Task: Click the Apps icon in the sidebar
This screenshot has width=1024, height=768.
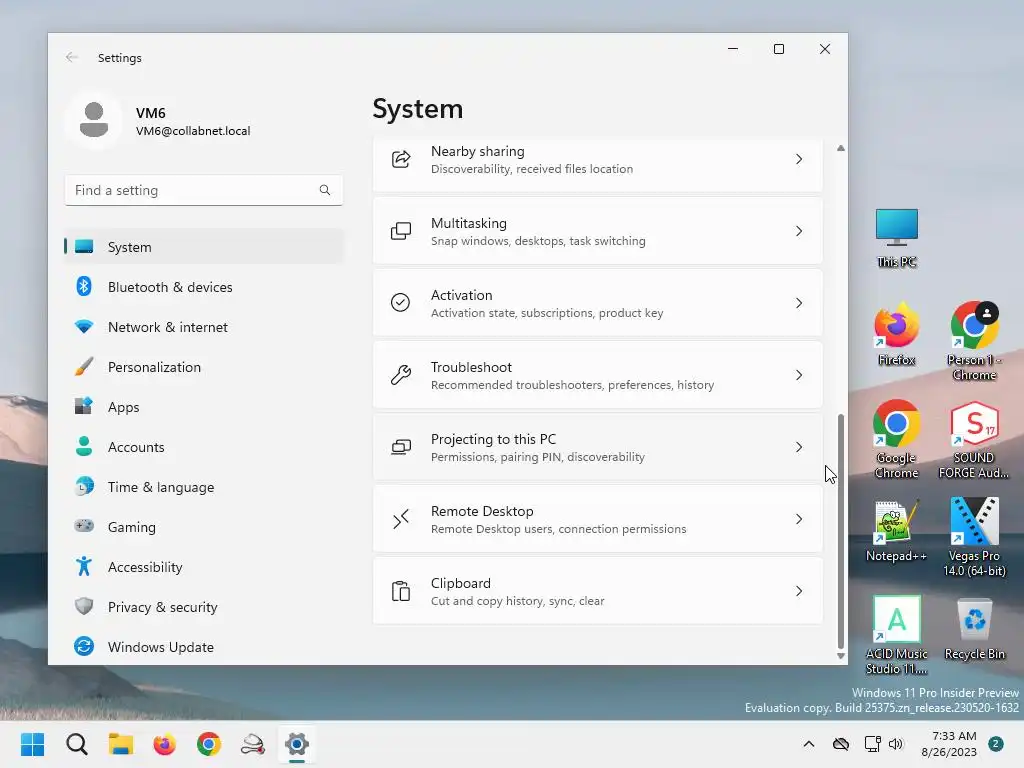Action: point(84,406)
